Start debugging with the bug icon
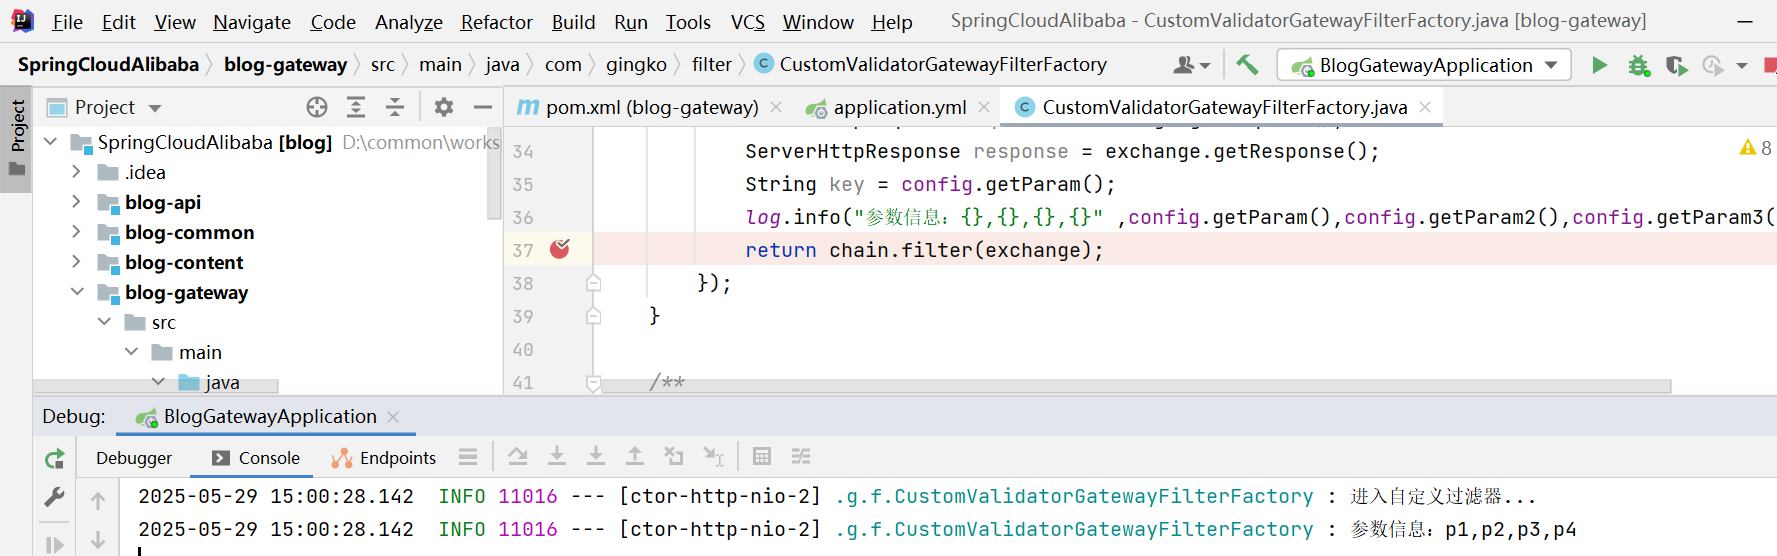The image size is (1777, 556). (x=1638, y=65)
